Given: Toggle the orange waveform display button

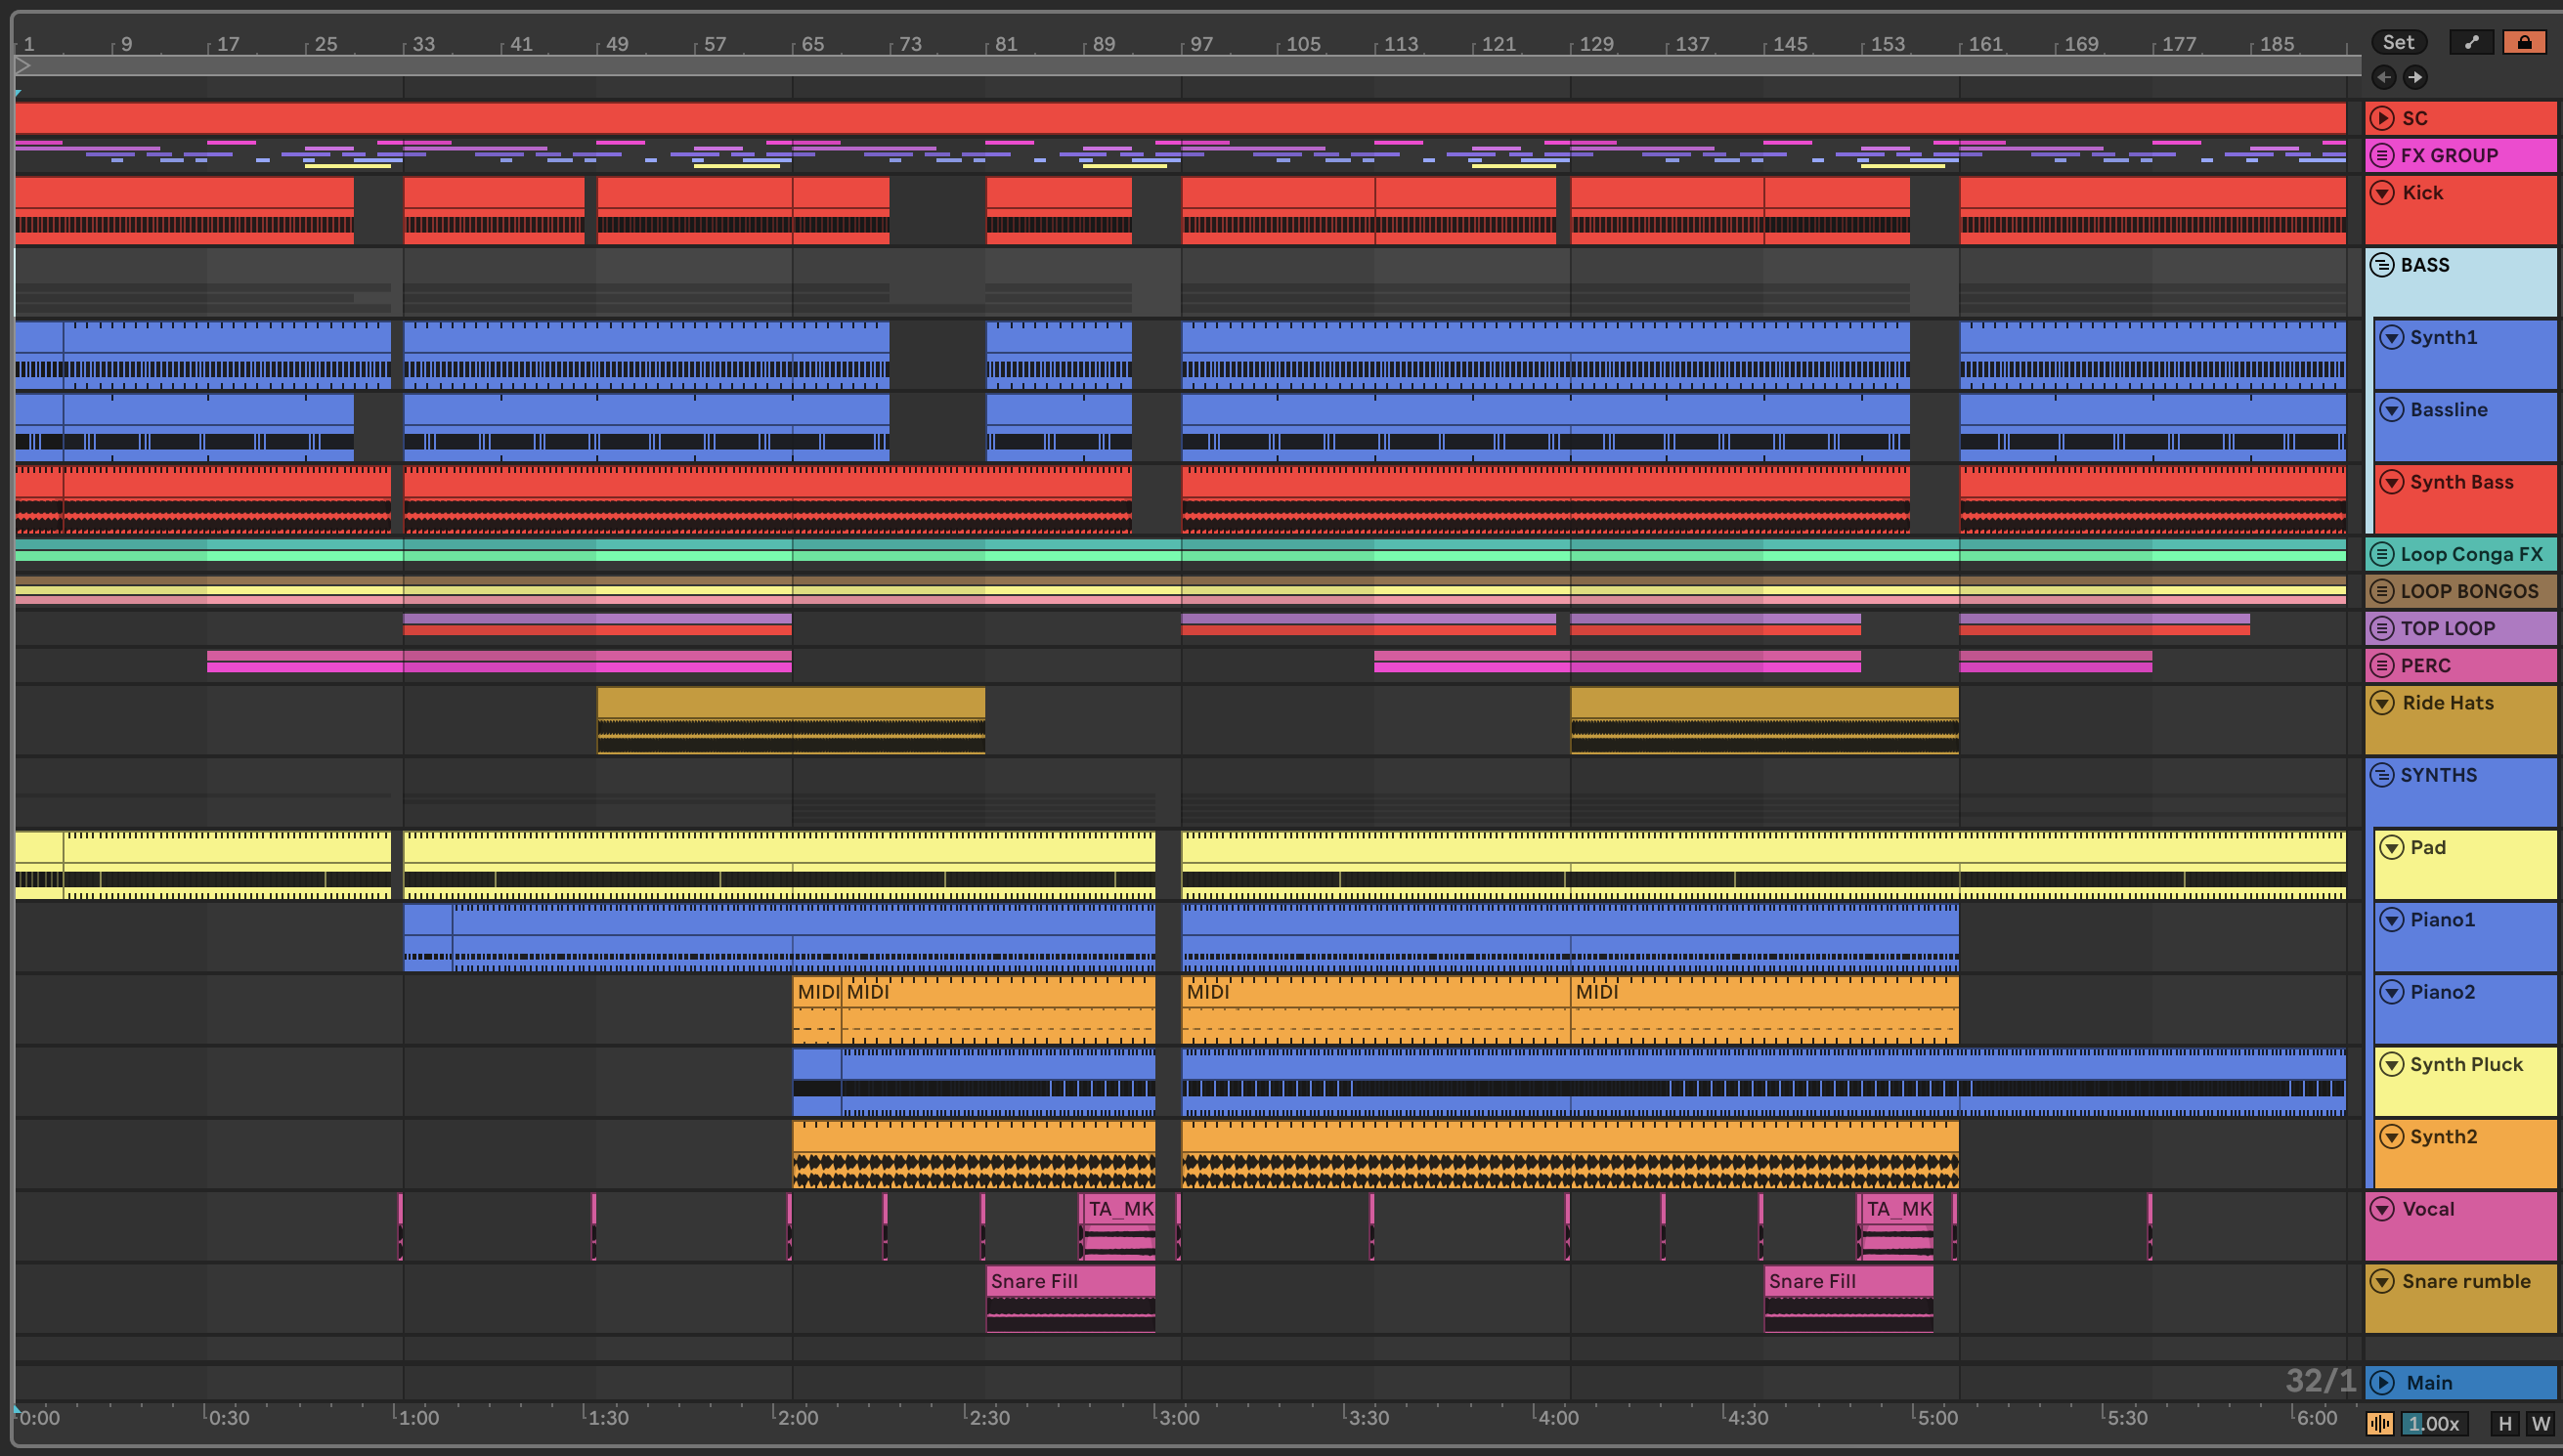Looking at the screenshot, I should click(2380, 1423).
